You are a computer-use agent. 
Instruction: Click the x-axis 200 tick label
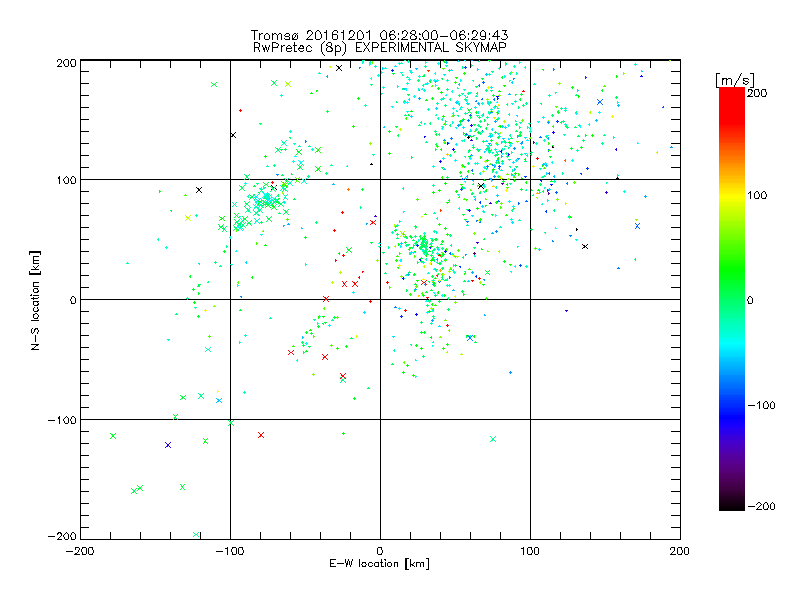(x=680, y=551)
